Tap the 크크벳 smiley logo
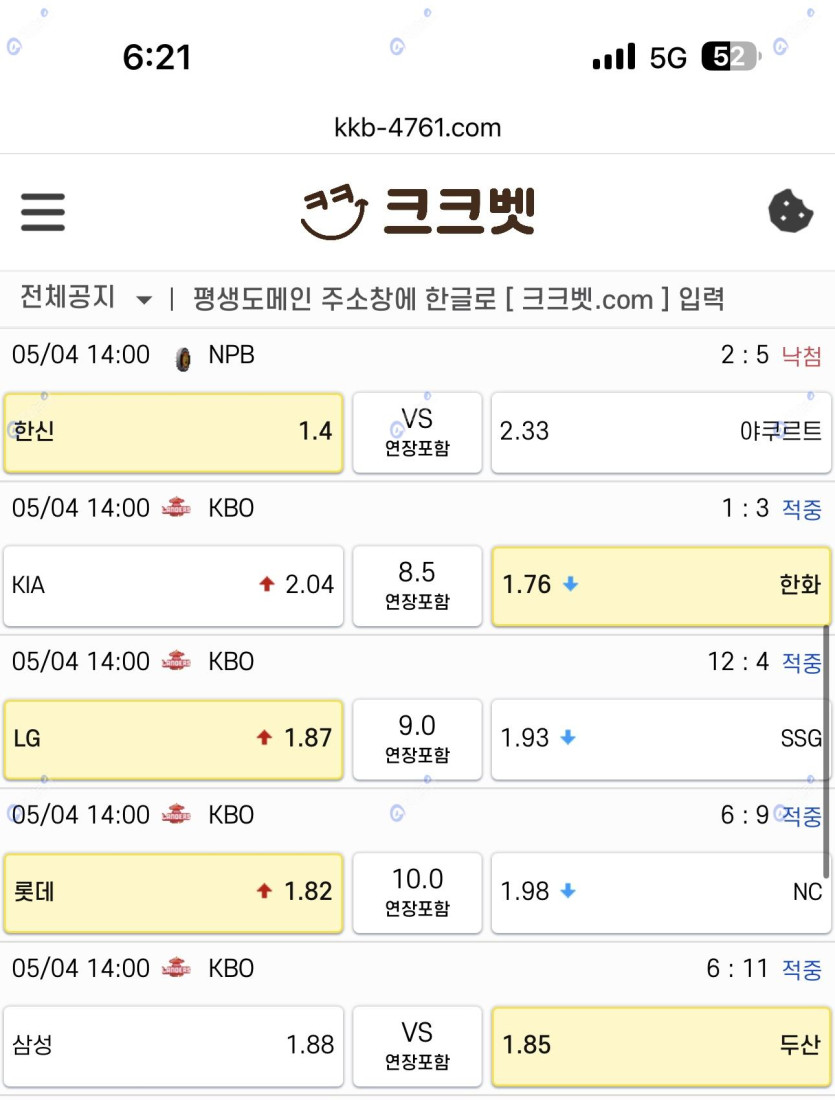Viewport: 835px width, 1100px height. [x=333, y=212]
